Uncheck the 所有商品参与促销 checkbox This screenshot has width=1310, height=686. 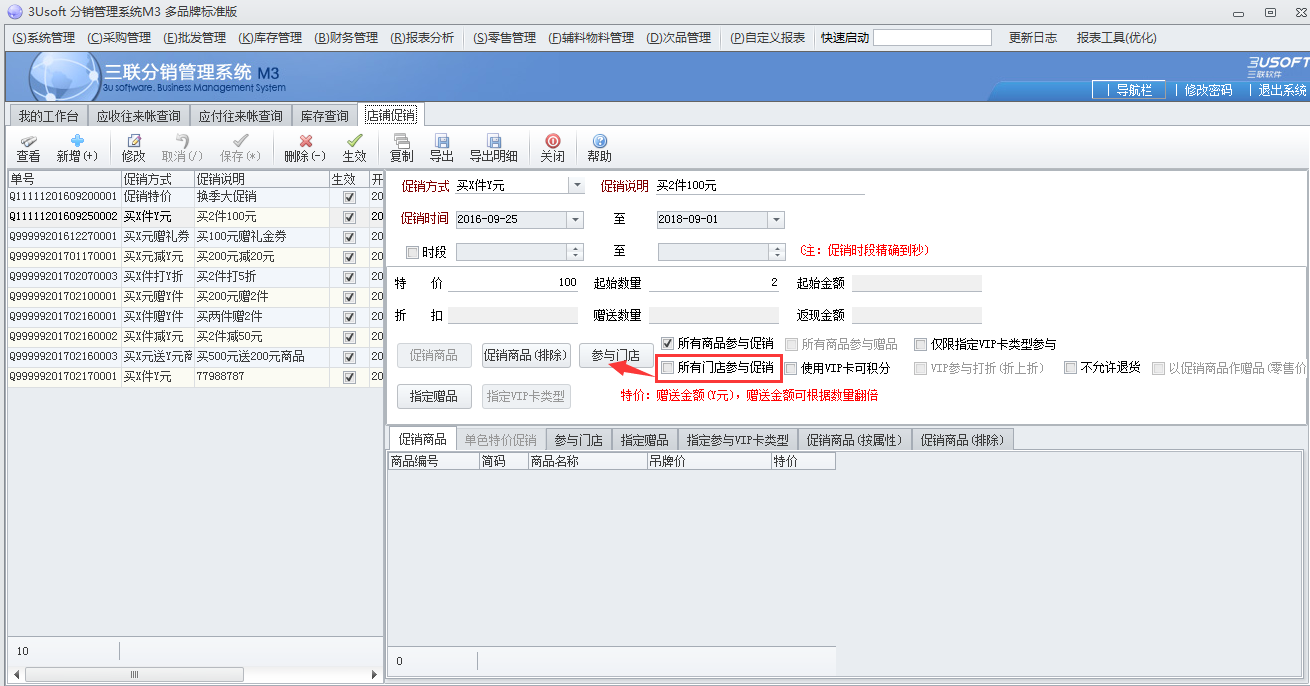[x=668, y=344]
